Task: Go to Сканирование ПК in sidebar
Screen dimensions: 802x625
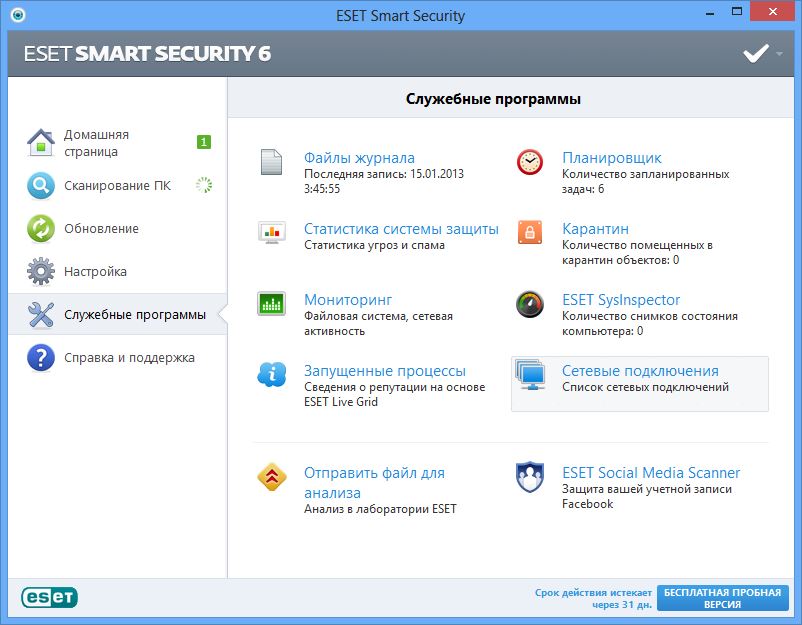Action: click(116, 186)
